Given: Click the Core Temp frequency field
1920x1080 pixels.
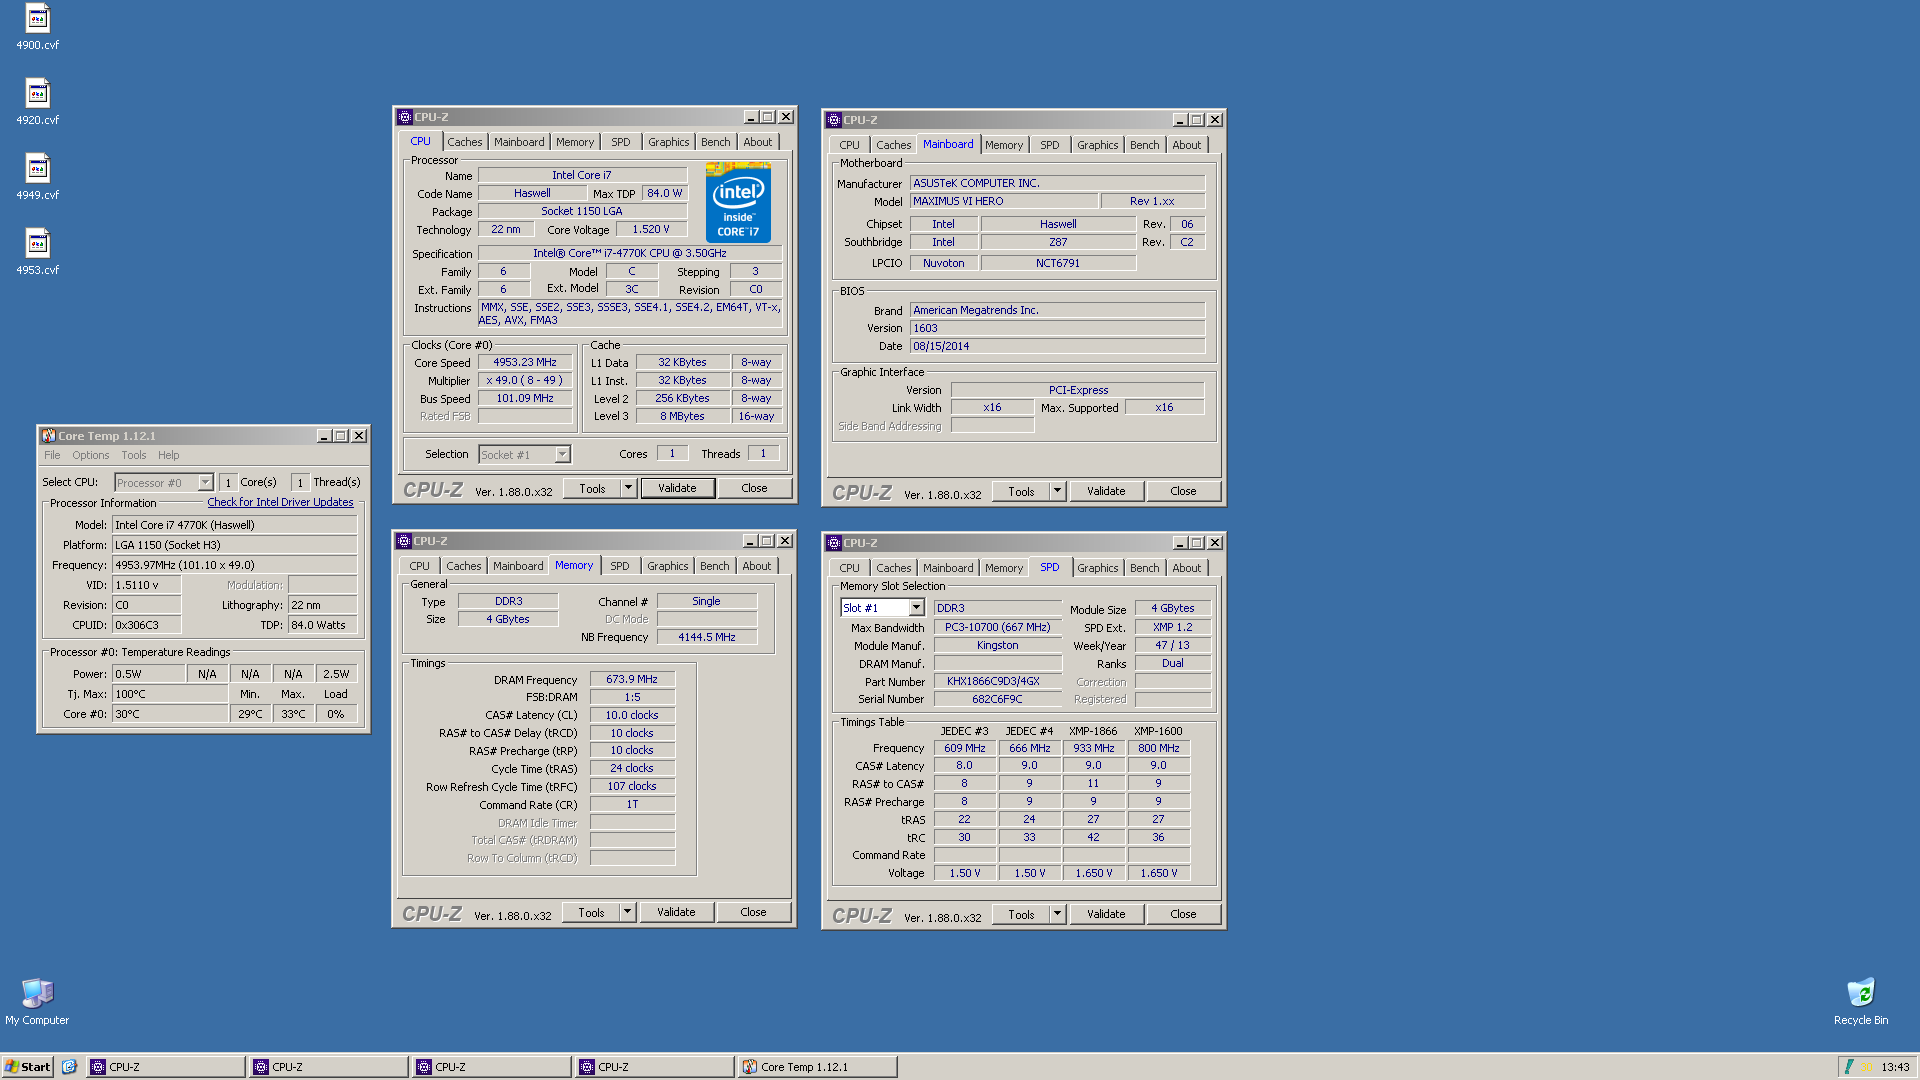Looking at the screenshot, I should click(x=234, y=565).
